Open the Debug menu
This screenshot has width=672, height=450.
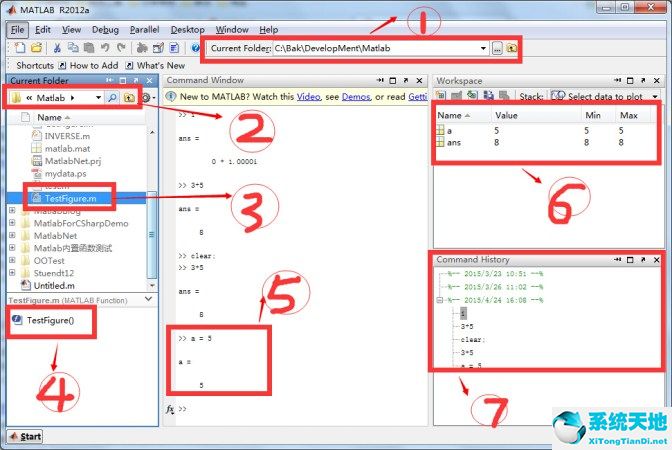pyautogui.click(x=105, y=30)
